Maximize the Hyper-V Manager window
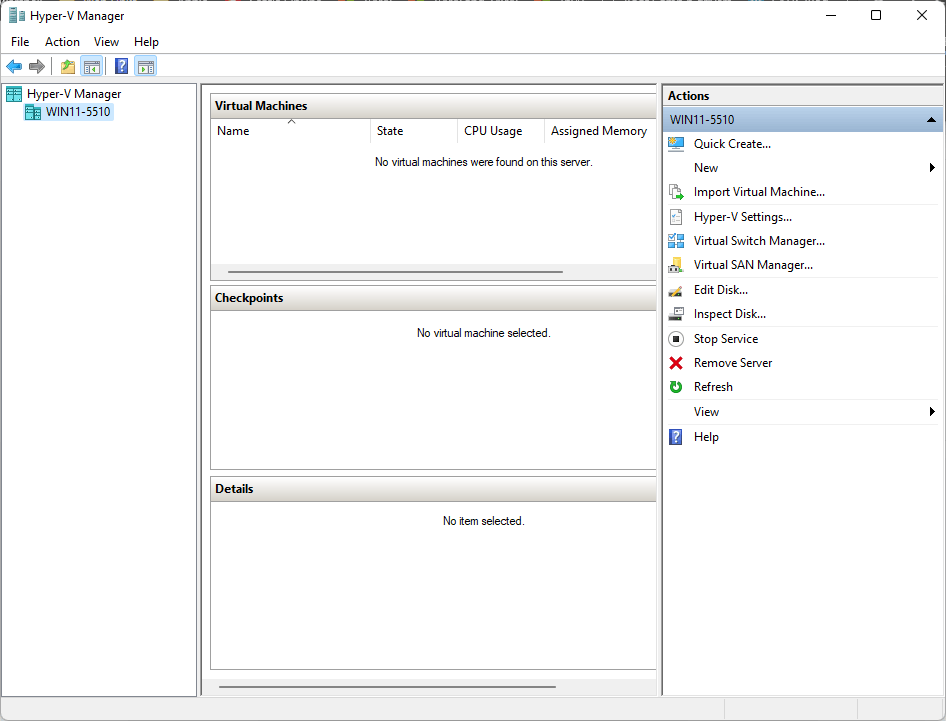 876,15
